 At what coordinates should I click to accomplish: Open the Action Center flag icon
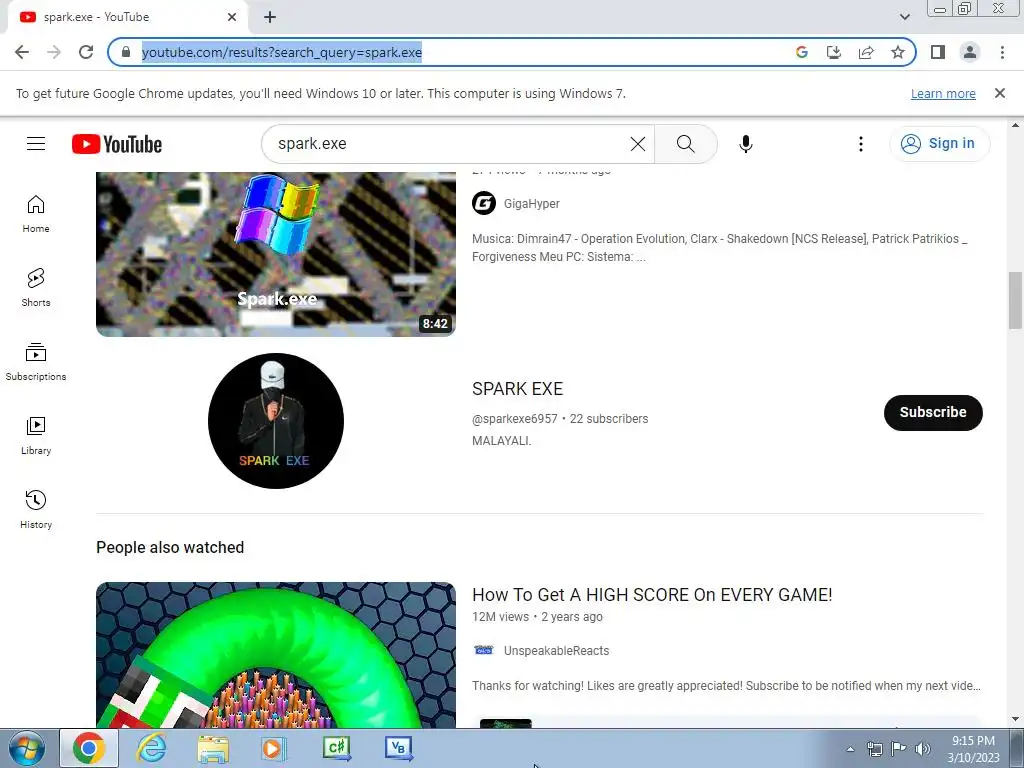click(x=899, y=749)
